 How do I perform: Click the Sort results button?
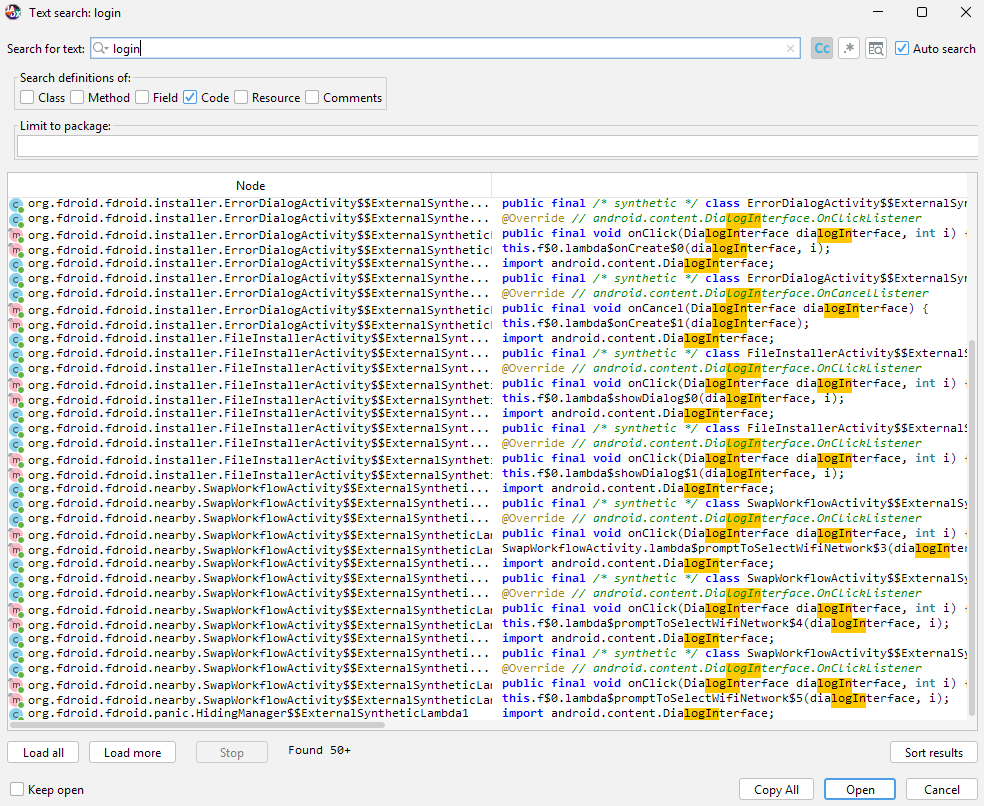[x=933, y=752]
